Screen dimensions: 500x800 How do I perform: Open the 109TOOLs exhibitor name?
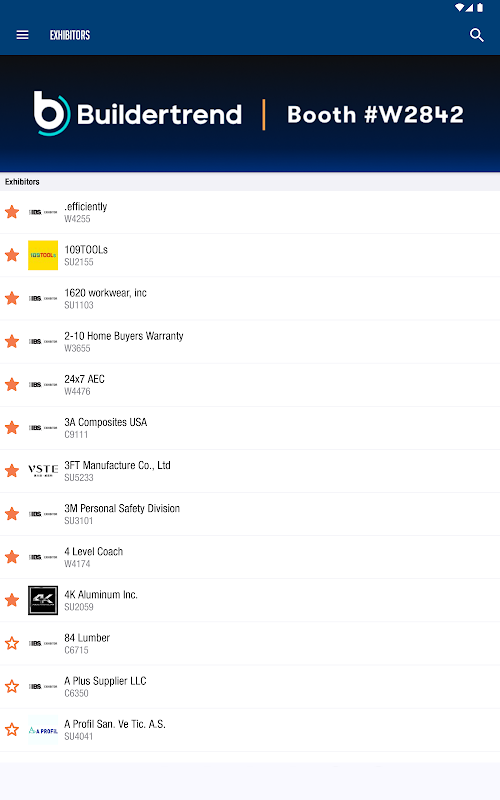(x=86, y=249)
